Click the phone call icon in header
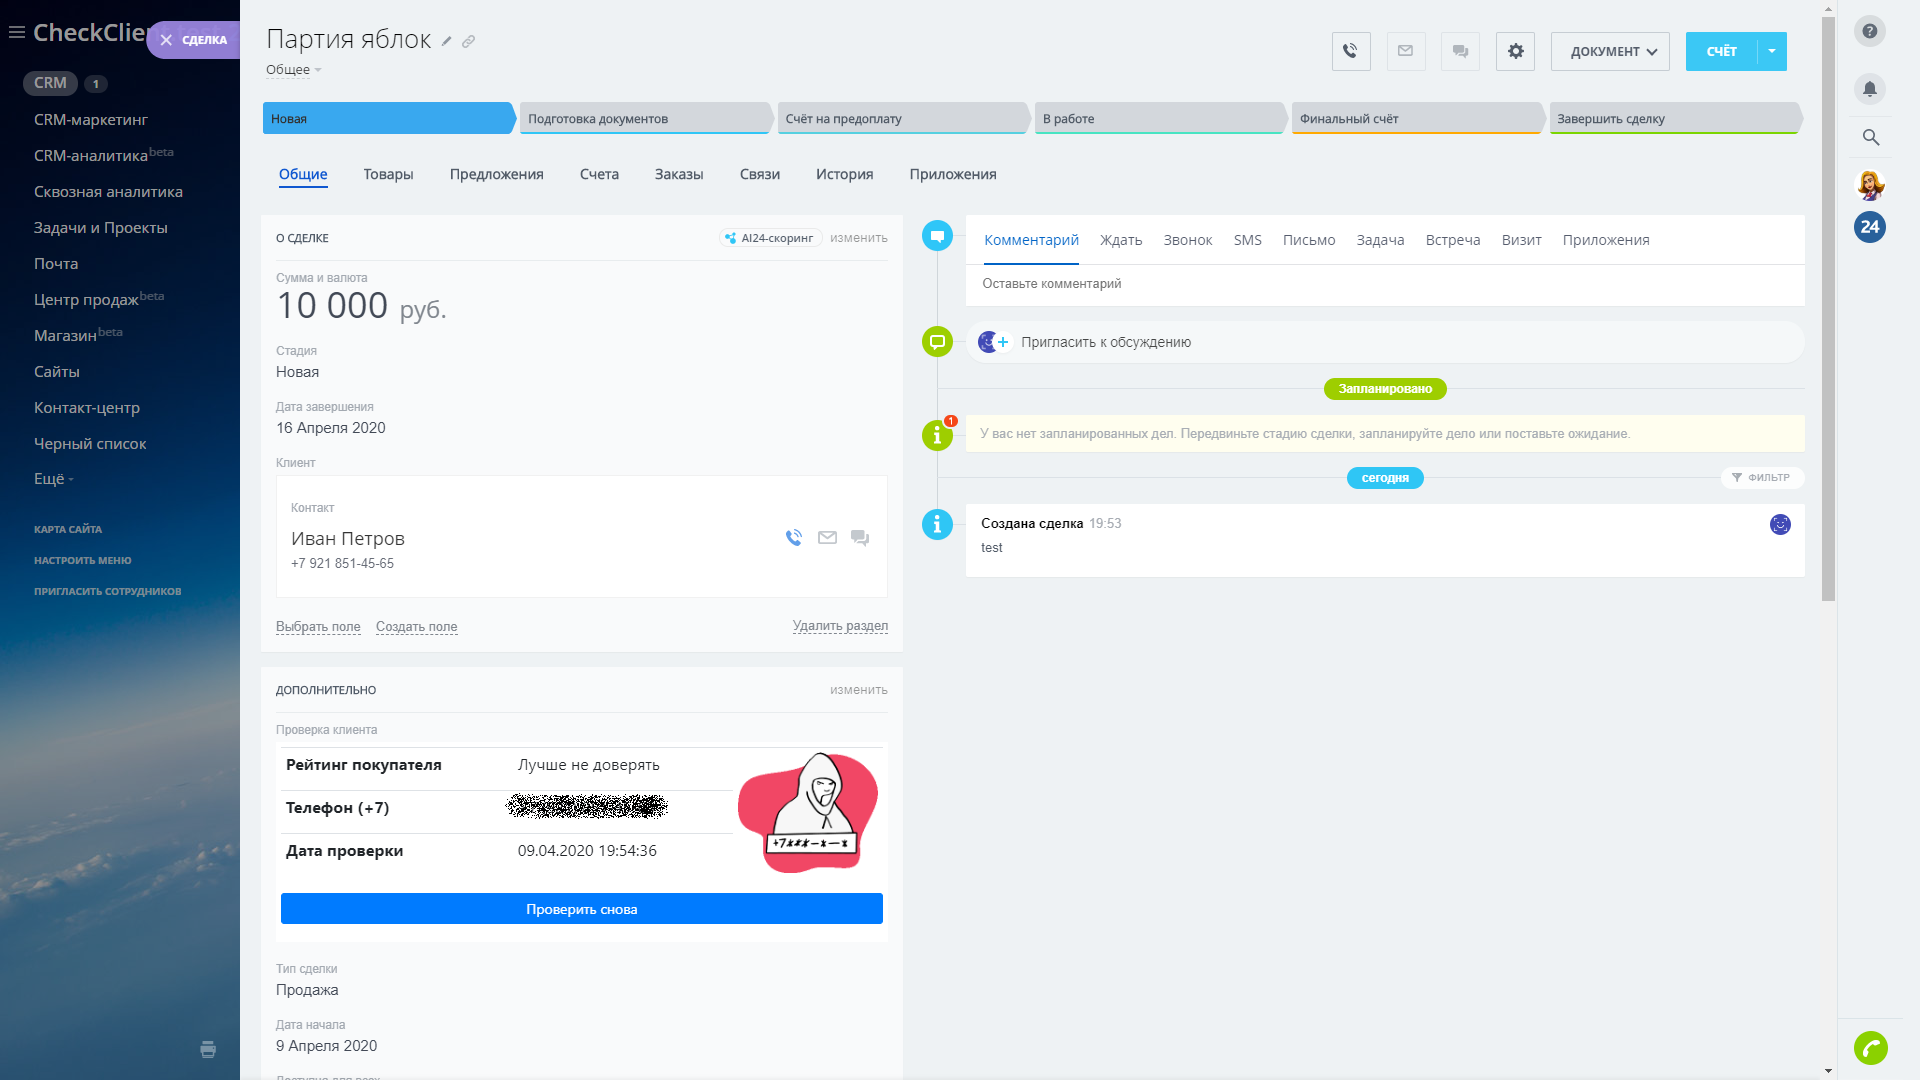The image size is (1920, 1080). (x=1350, y=51)
